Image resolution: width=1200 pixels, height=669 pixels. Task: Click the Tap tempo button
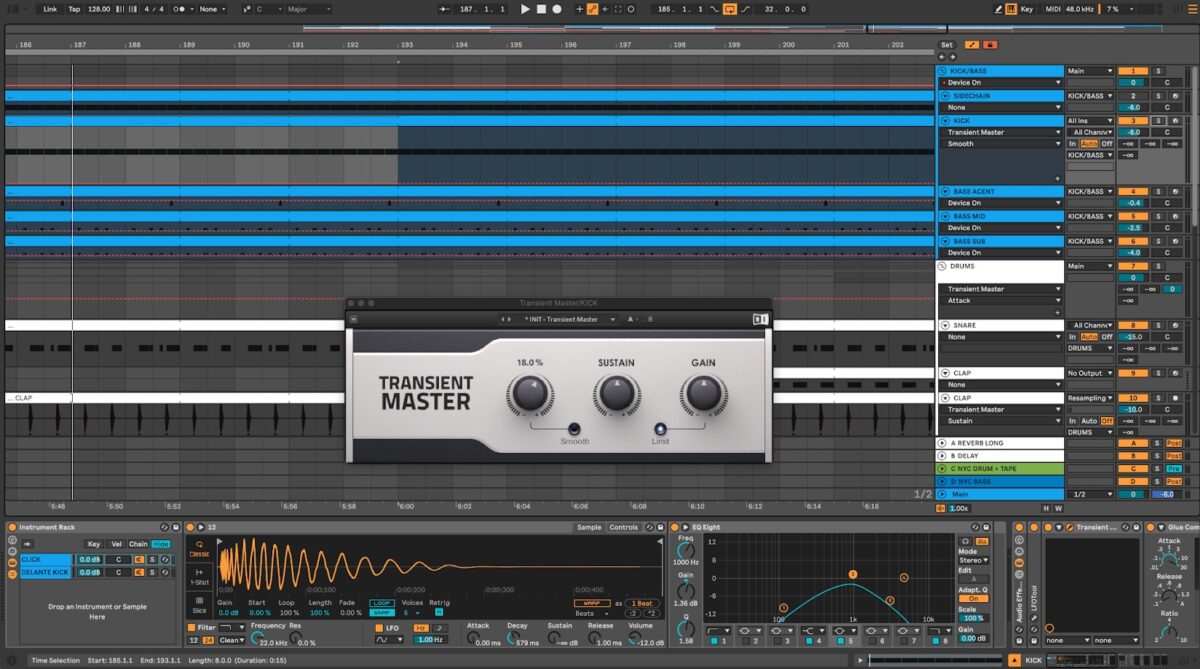pyautogui.click(x=75, y=9)
